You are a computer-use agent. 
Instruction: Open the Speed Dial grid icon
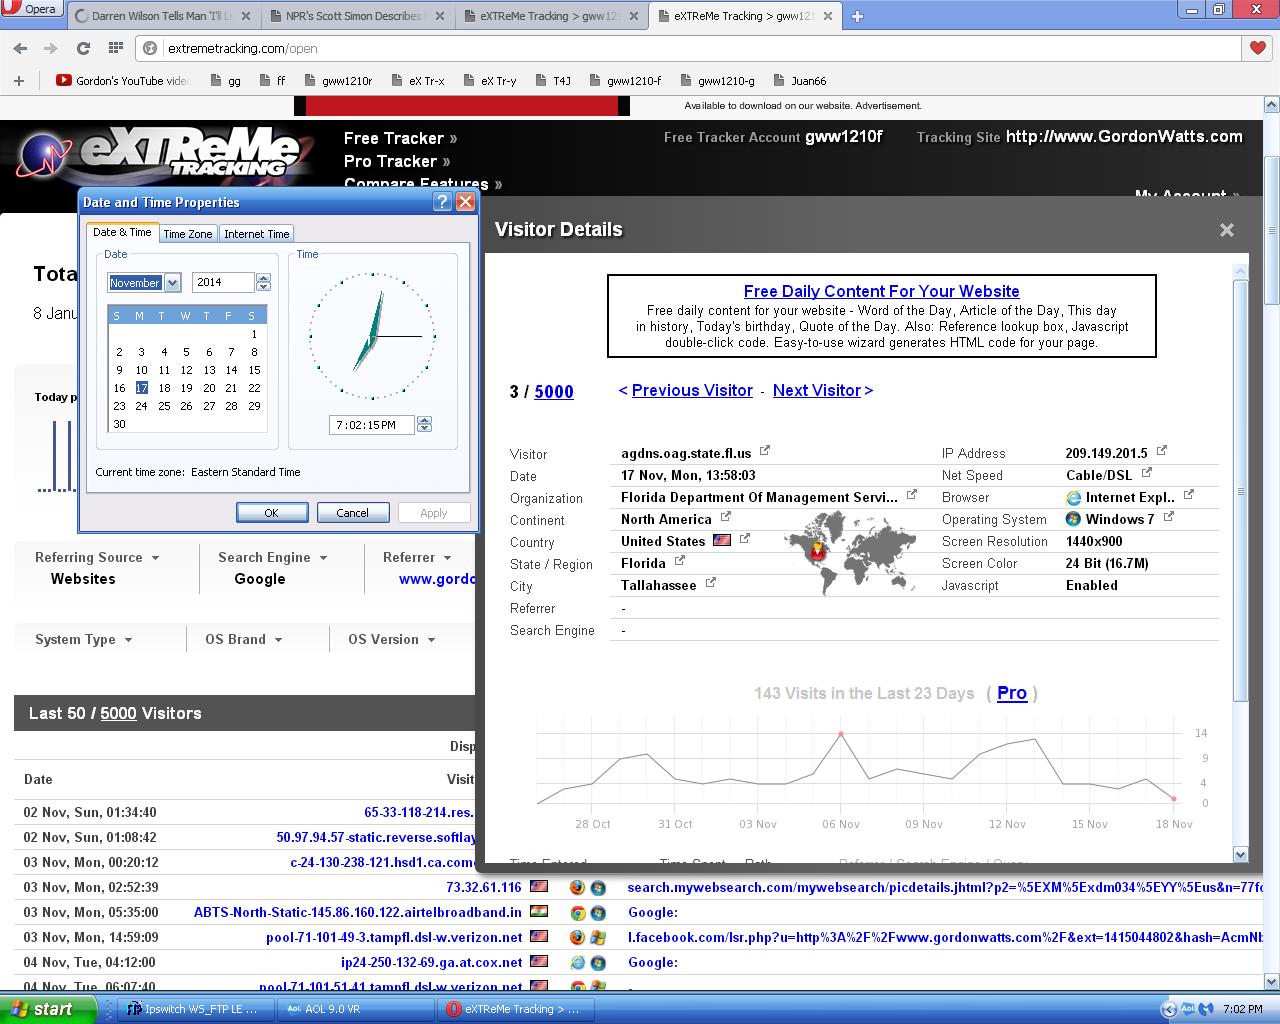(x=116, y=48)
